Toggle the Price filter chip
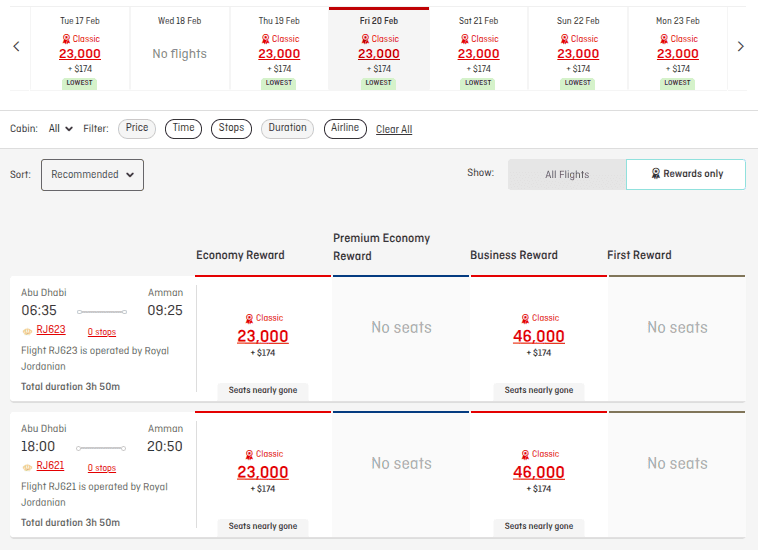Viewport: 758px width, 550px height. [x=137, y=129]
